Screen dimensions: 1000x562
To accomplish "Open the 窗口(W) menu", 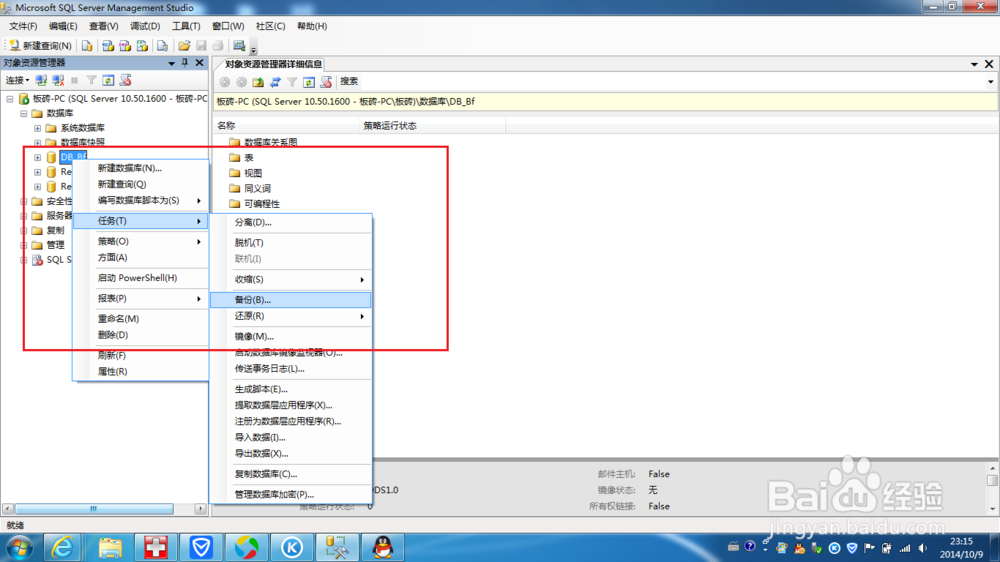I will 228,26.
